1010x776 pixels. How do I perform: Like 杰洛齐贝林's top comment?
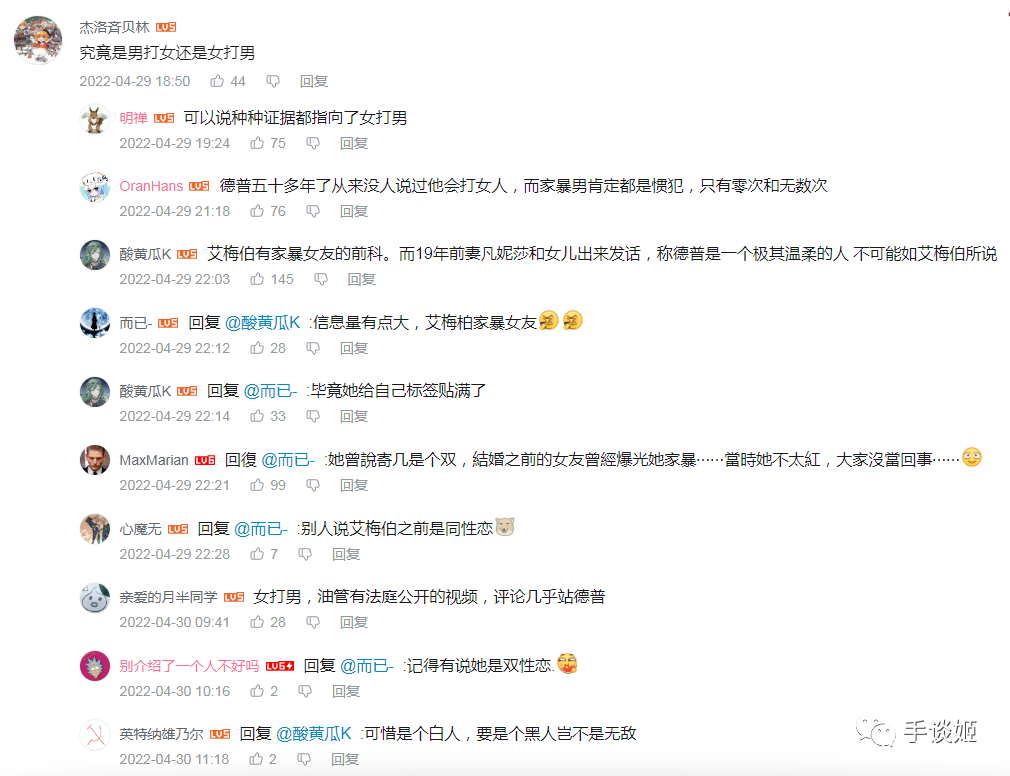(x=217, y=81)
